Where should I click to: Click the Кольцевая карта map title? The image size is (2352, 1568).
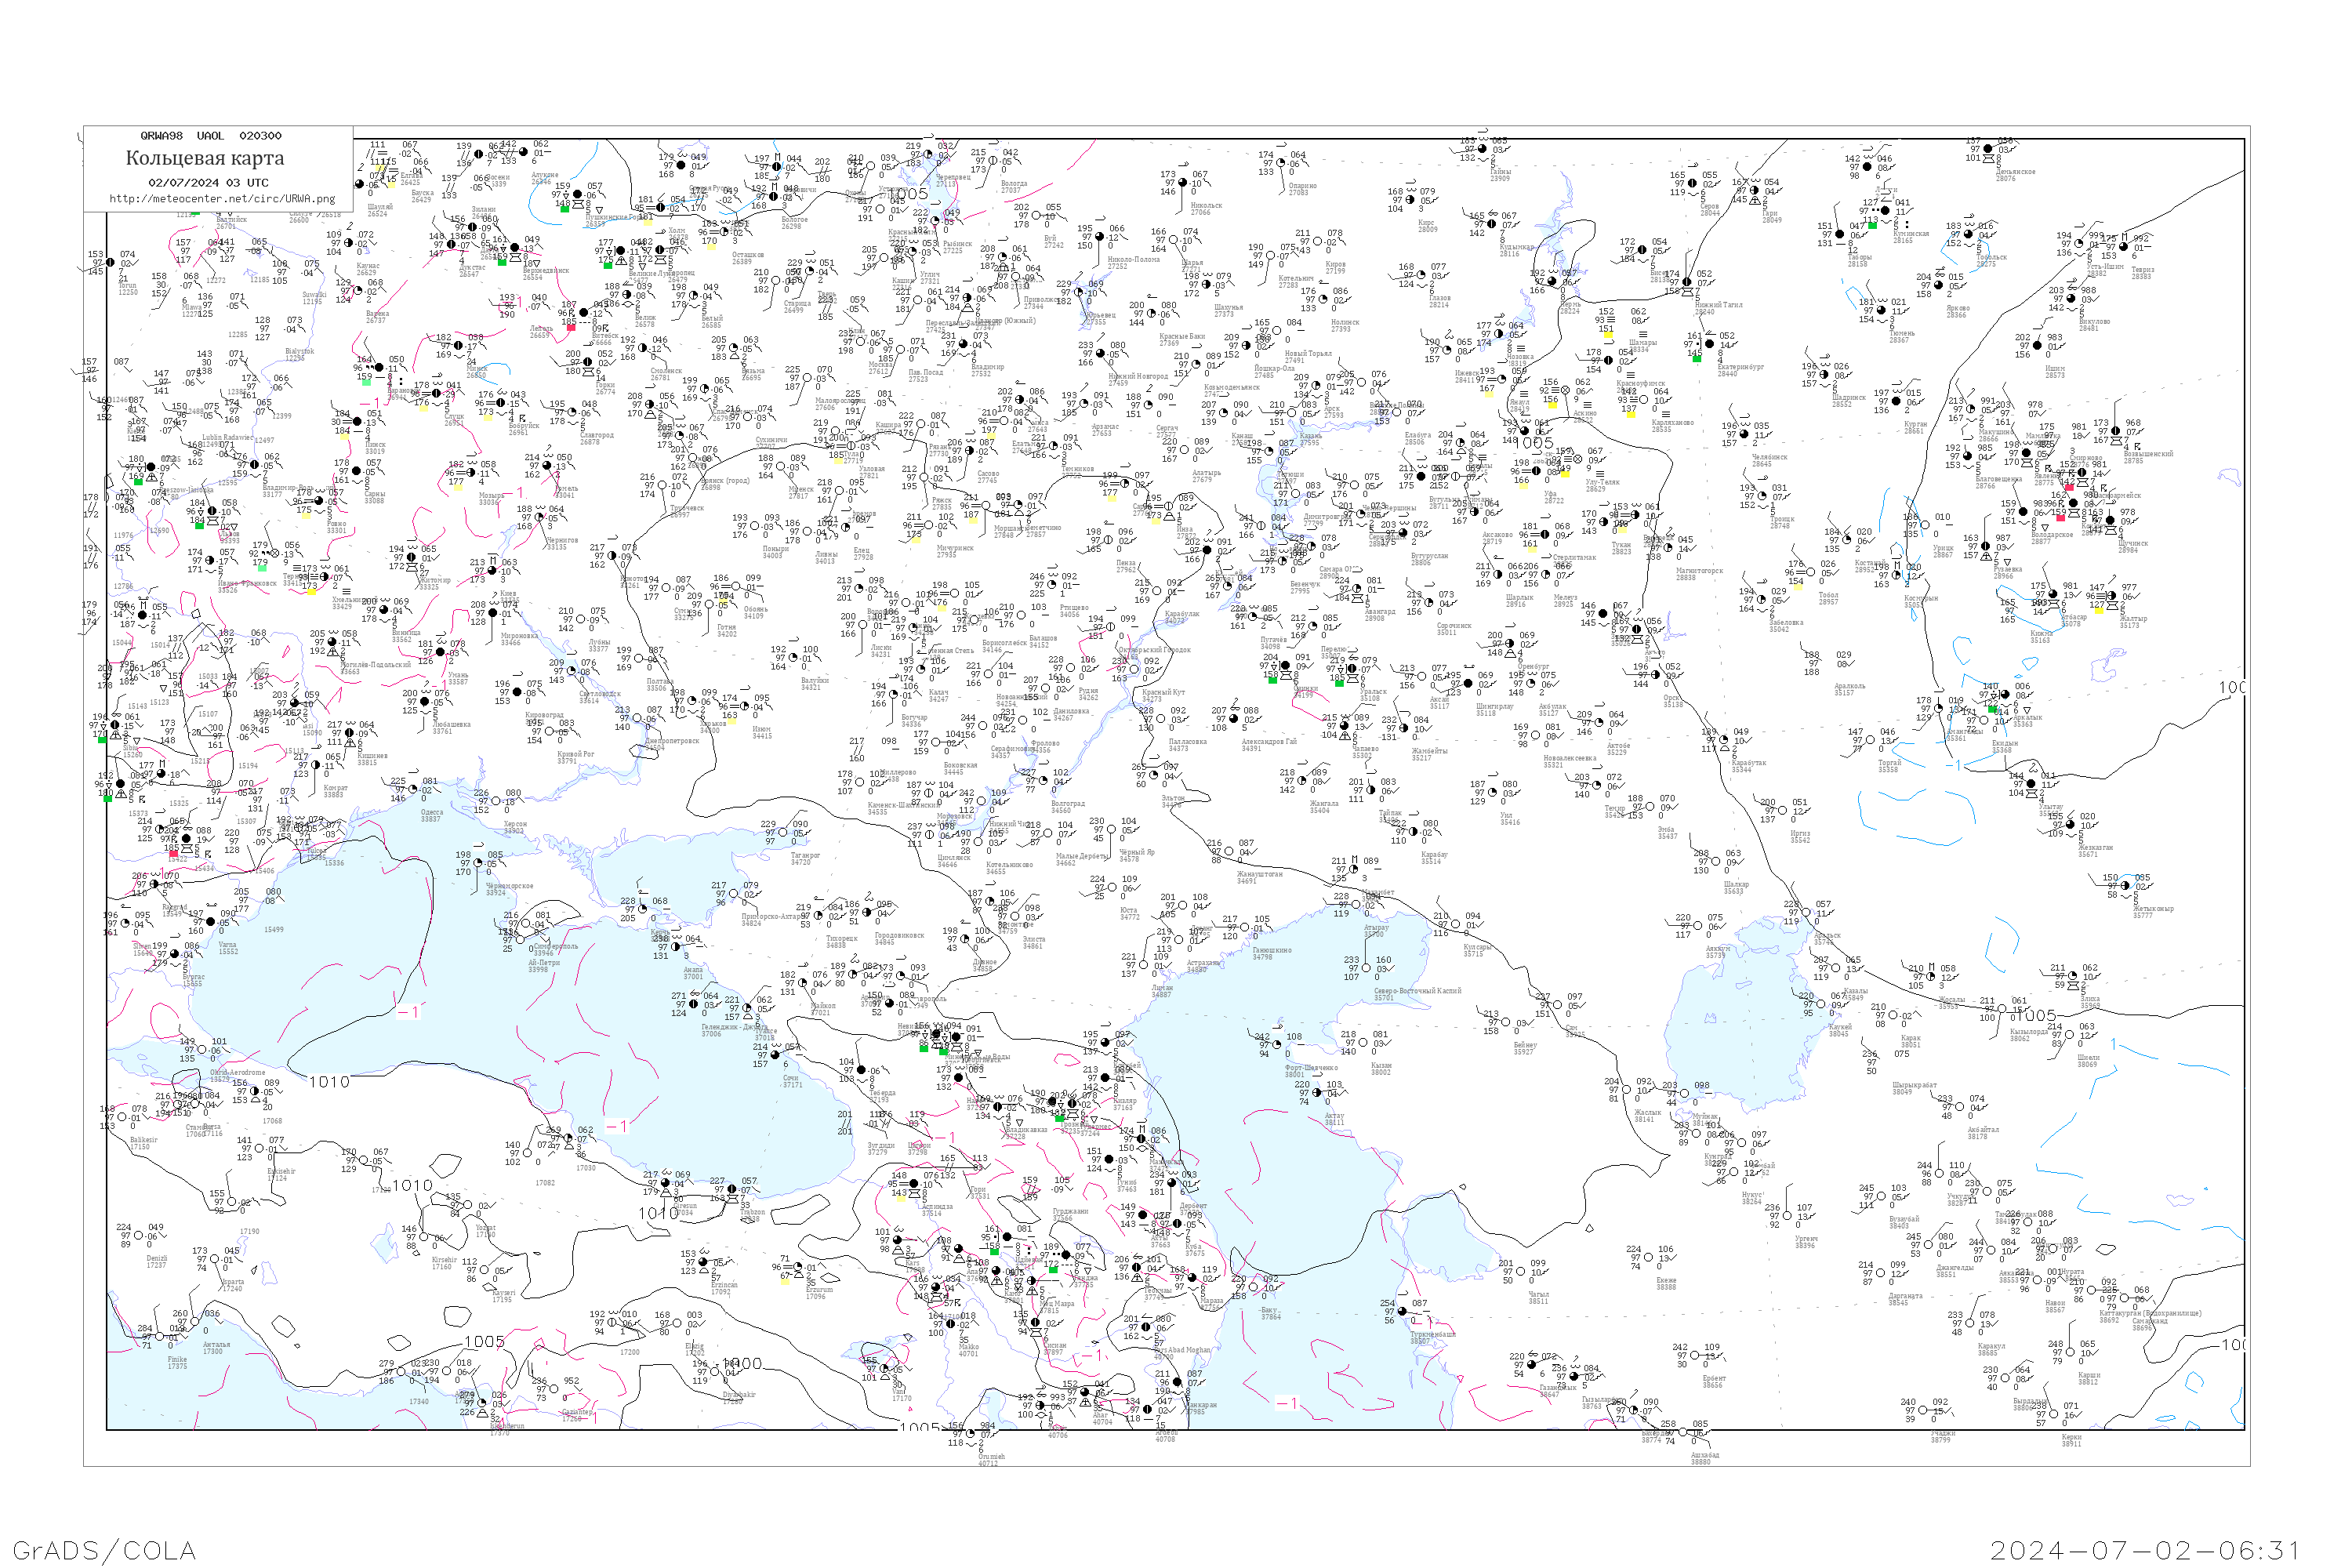point(205,158)
